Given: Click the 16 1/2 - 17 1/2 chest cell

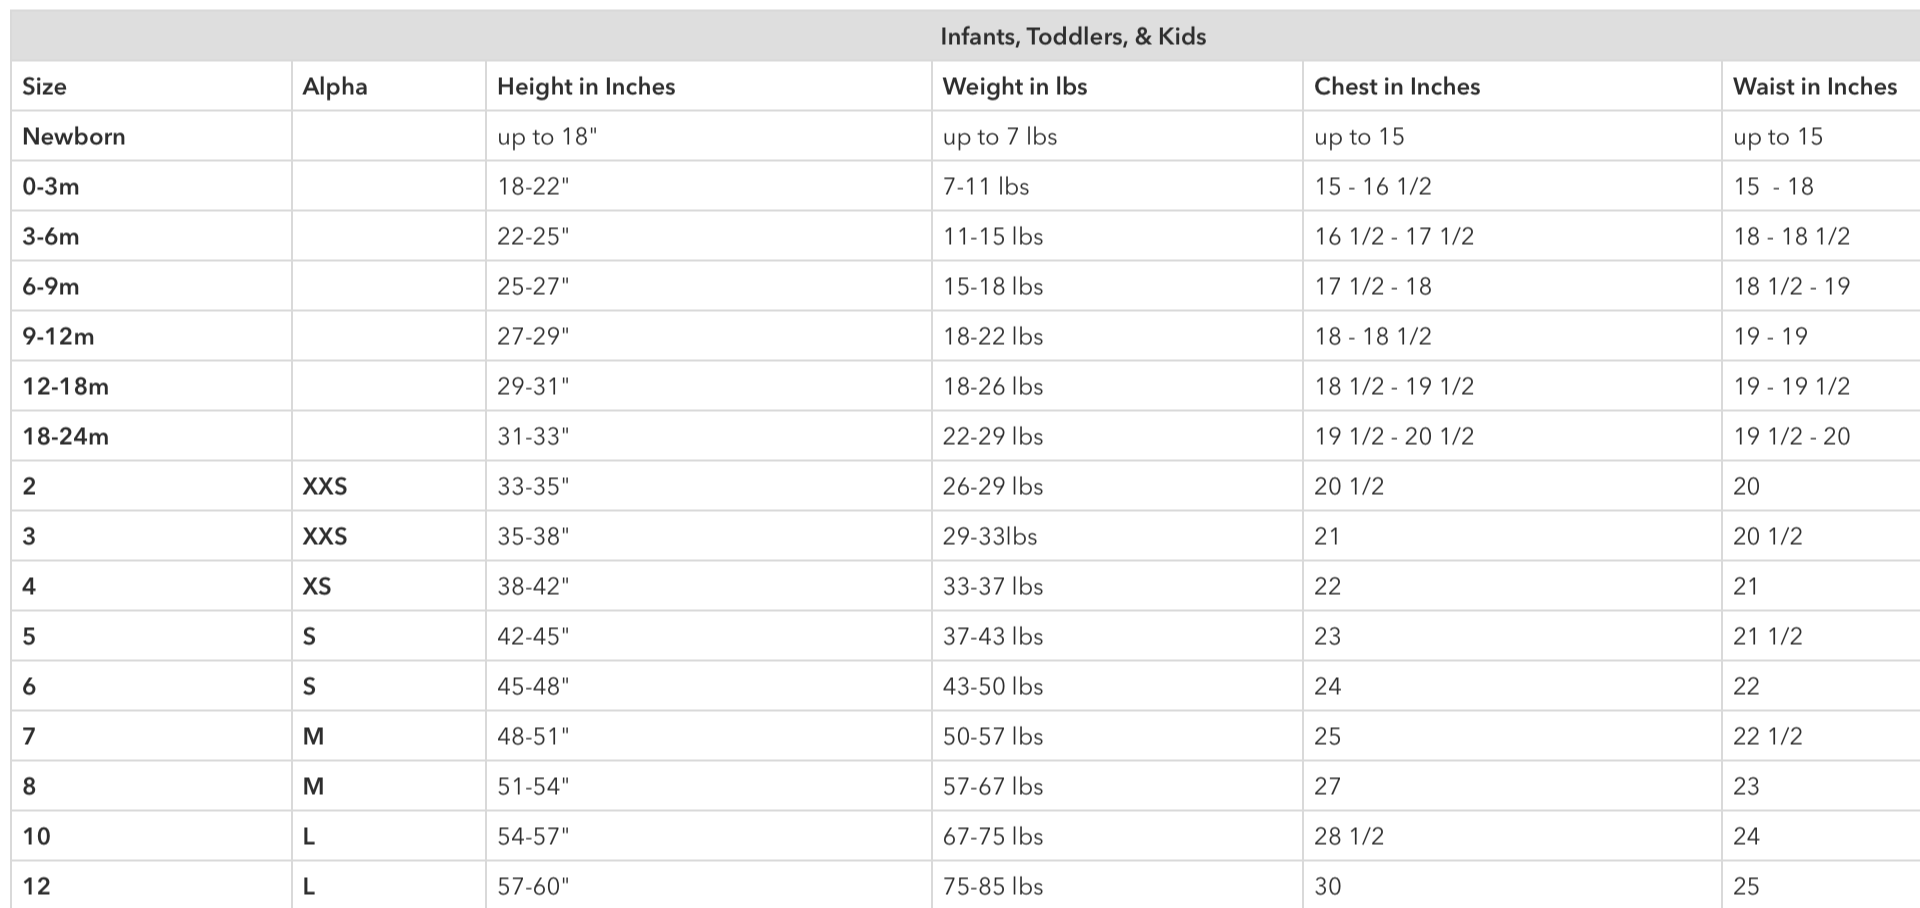Looking at the screenshot, I should click(x=1394, y=237).
